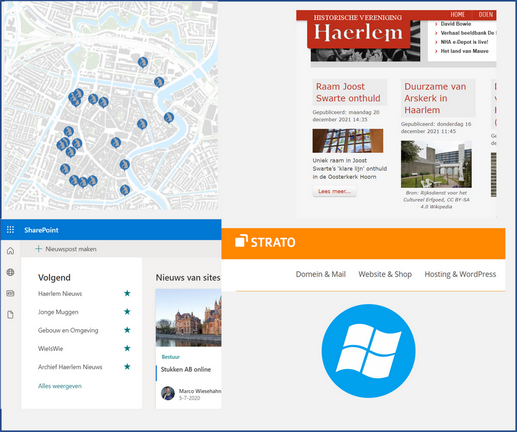517x432 pixels.
Task: Open the Raam Joost Swarte onthuld article
Action: 348,92
